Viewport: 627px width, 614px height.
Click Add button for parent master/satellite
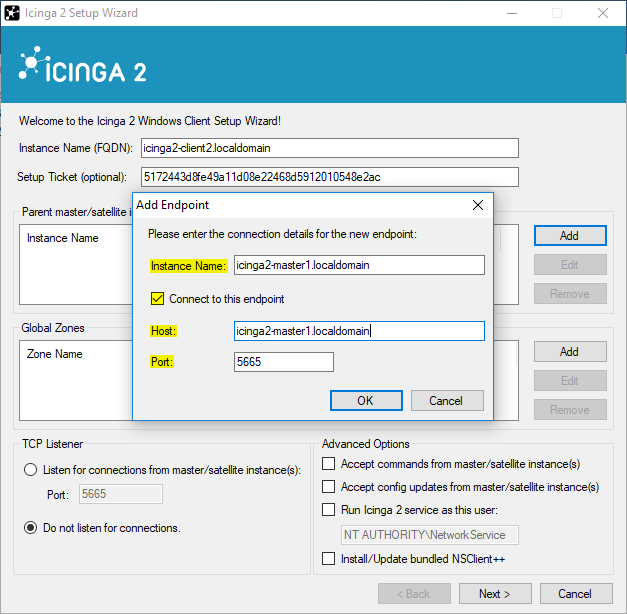coord(570,236)
